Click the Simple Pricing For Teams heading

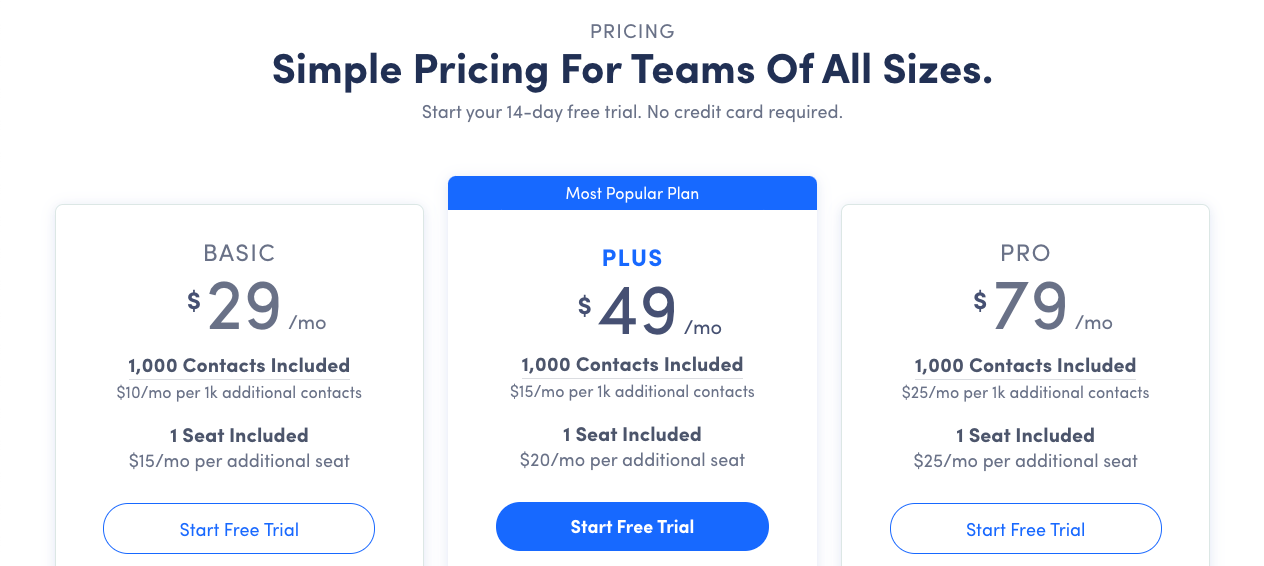pos(632,70)
